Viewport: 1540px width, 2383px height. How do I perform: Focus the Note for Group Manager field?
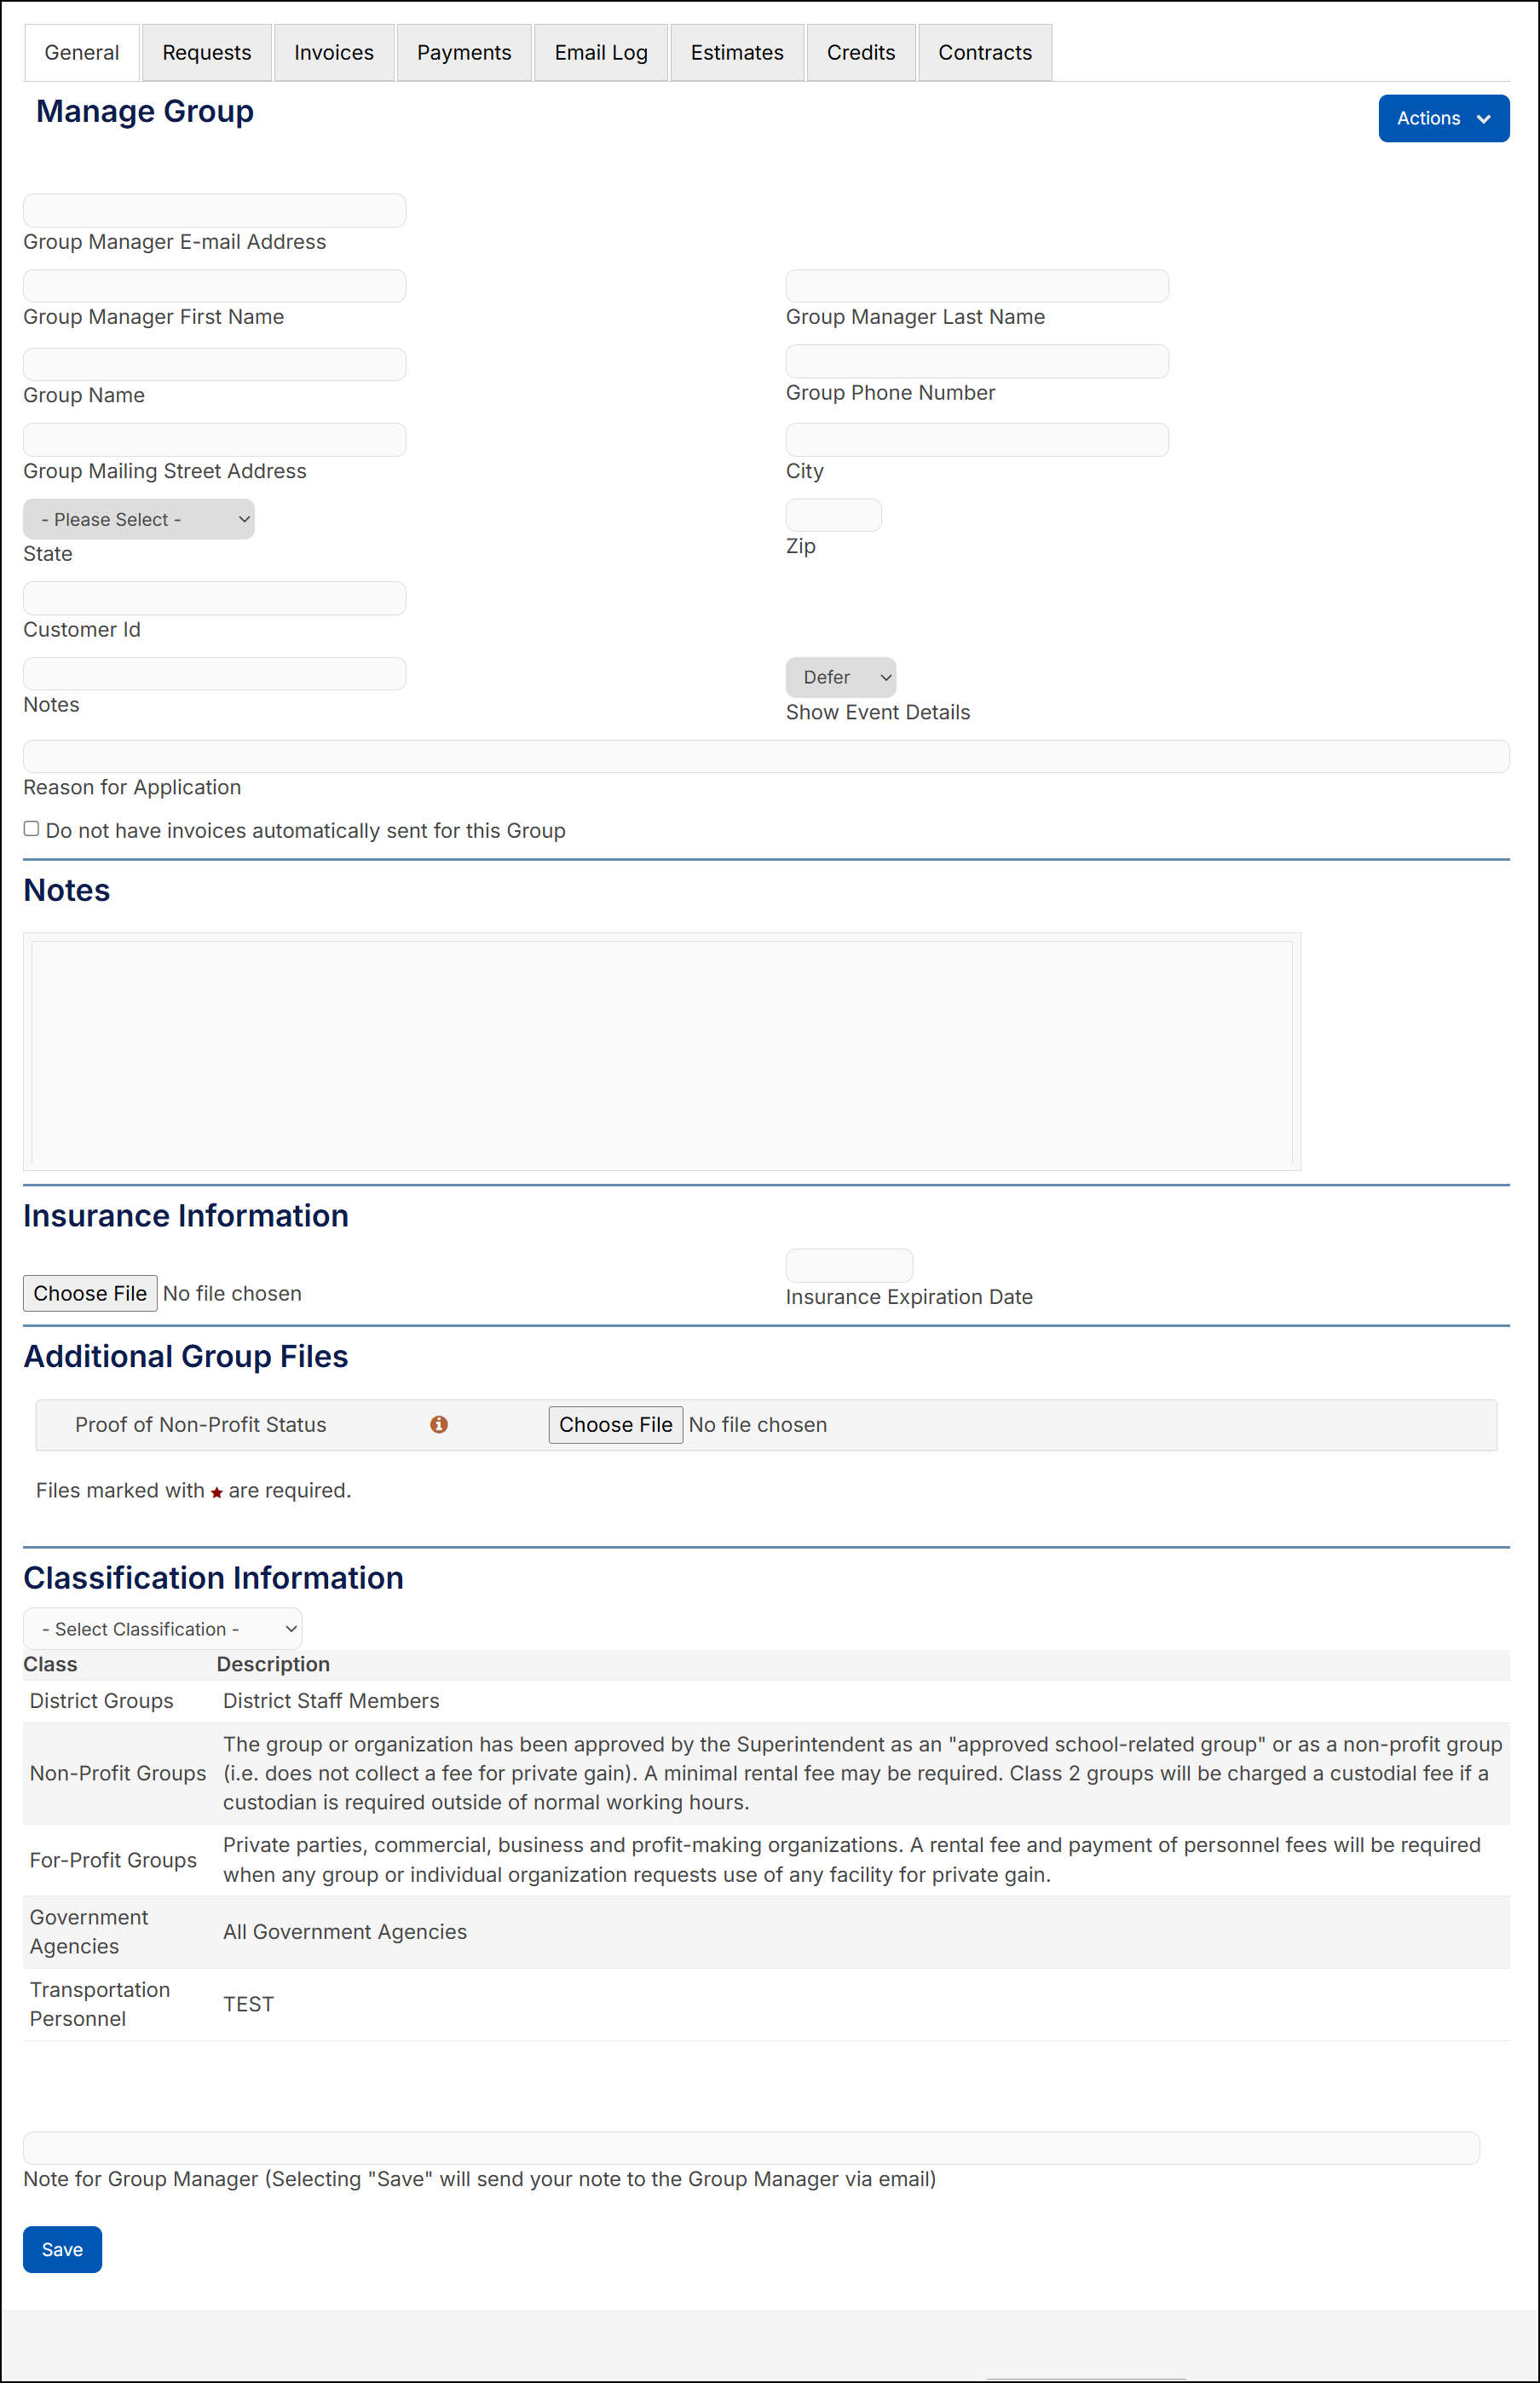[751, 2148]
